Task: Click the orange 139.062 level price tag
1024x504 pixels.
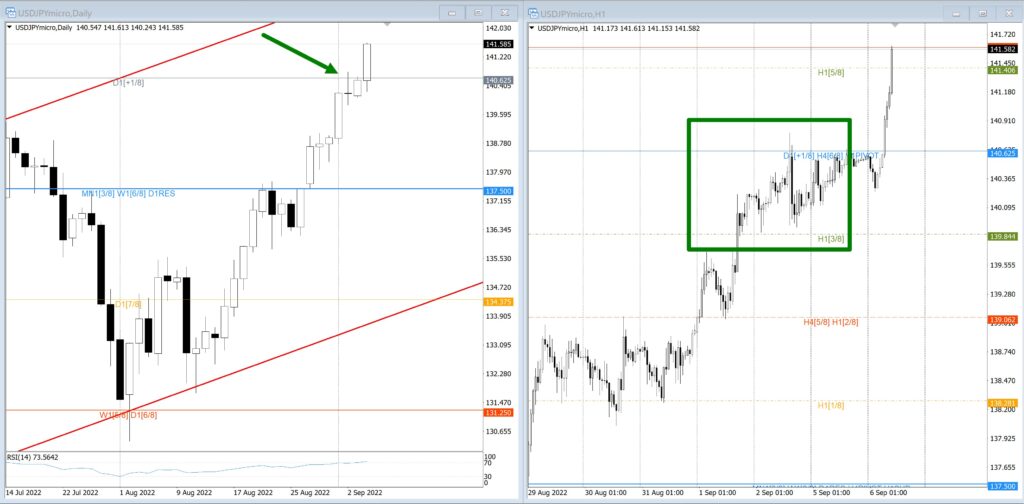Action: tap(1002, 320)
